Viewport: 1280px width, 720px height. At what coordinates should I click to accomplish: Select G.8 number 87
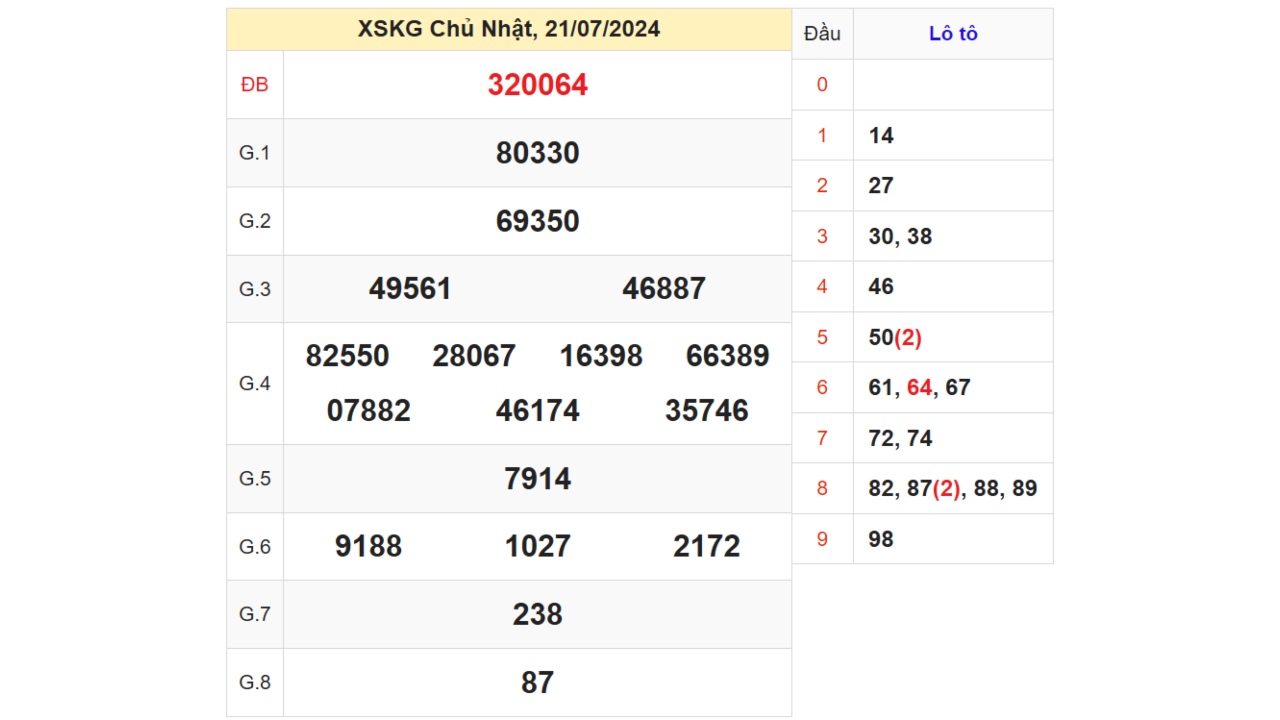(538, 682)
